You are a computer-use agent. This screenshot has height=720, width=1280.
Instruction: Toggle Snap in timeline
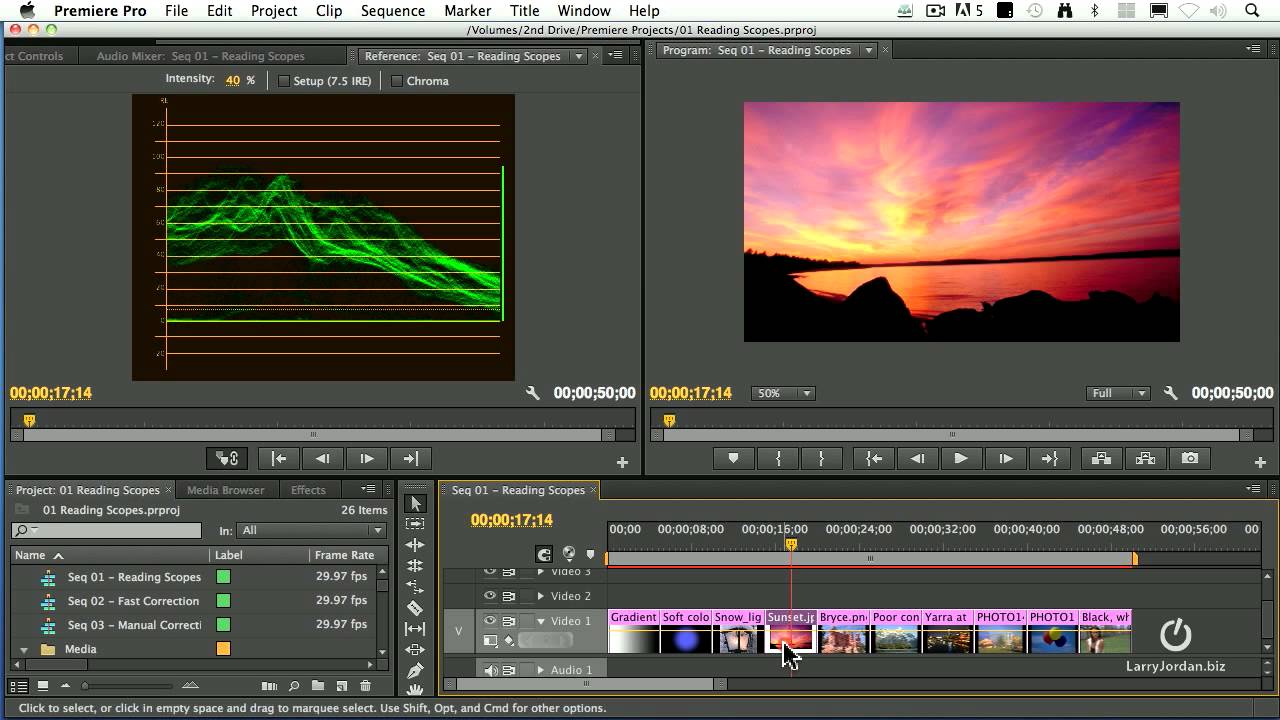tap(544, 554)
